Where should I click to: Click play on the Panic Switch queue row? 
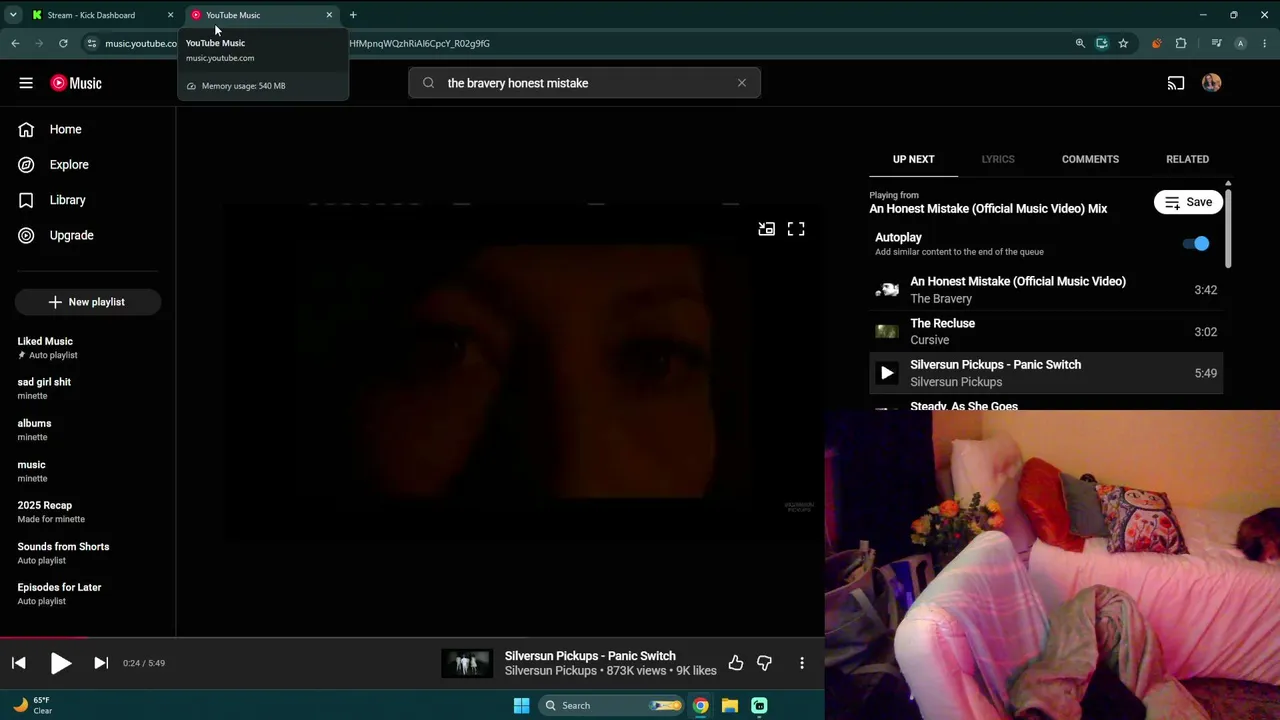(887, 373)
